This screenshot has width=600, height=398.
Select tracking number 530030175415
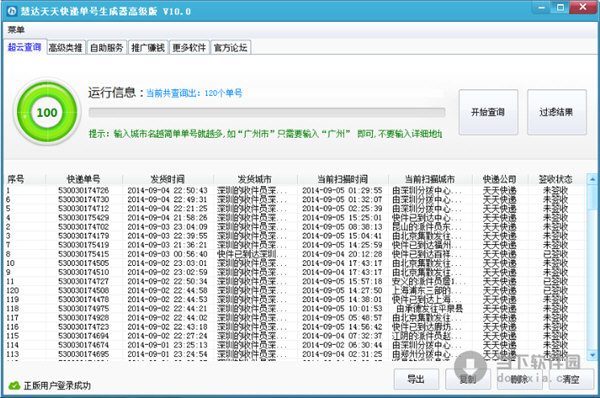point(83,254)
